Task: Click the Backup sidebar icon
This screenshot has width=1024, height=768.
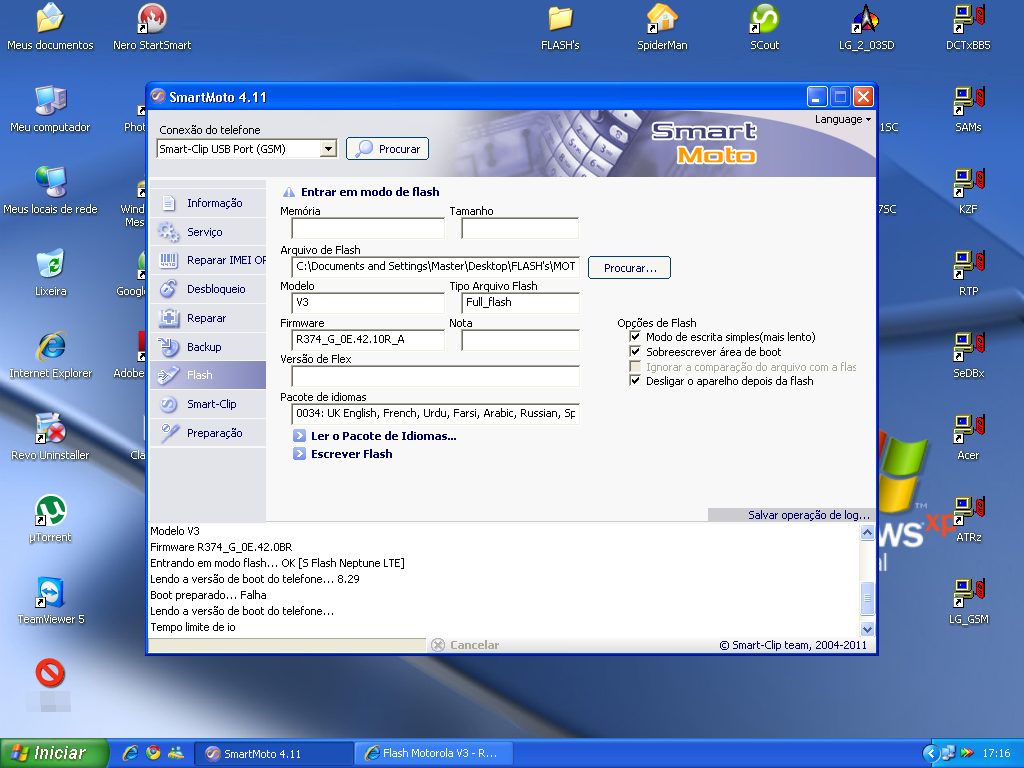Action: click(168, 347)
